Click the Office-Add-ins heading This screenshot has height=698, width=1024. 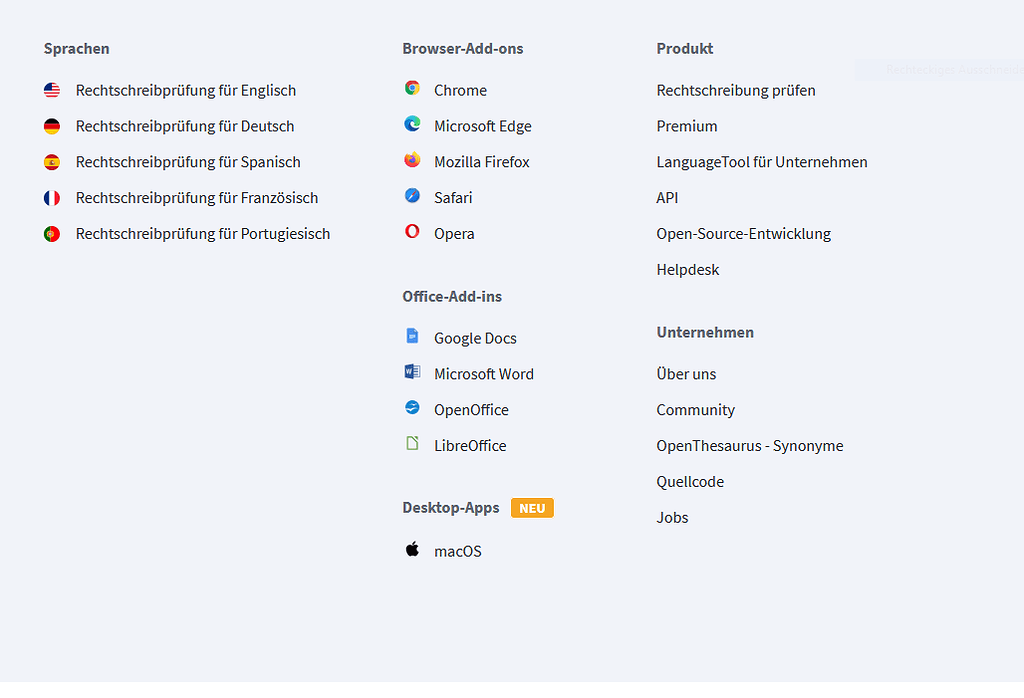pos(452,297)
